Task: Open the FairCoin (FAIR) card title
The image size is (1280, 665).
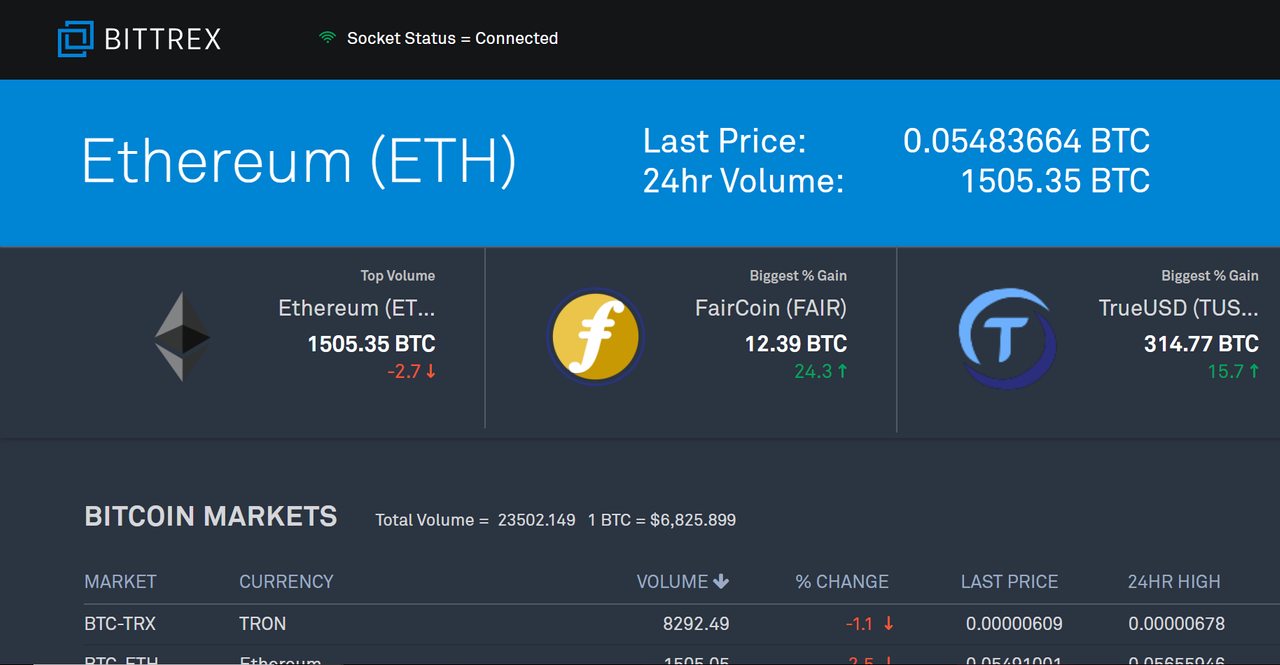Action: click(x=771, y=308)
